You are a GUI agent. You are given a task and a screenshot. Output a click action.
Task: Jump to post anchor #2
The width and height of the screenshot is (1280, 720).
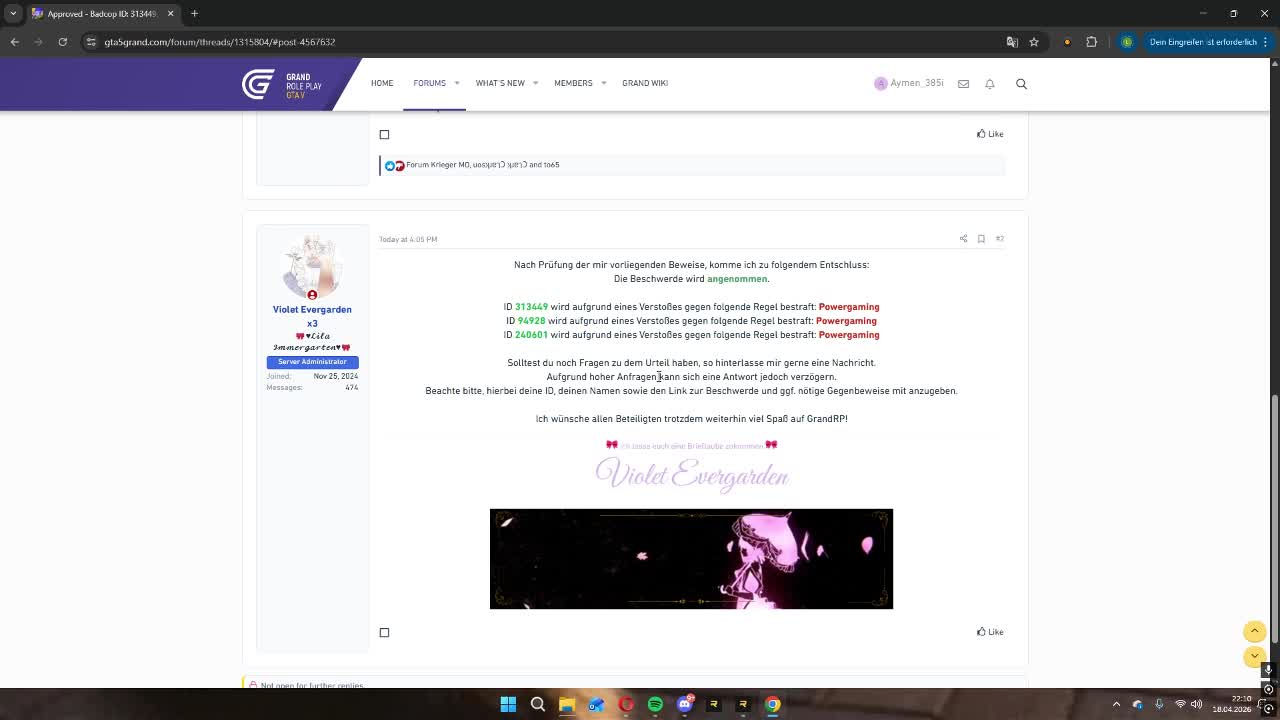pos(999,239)
